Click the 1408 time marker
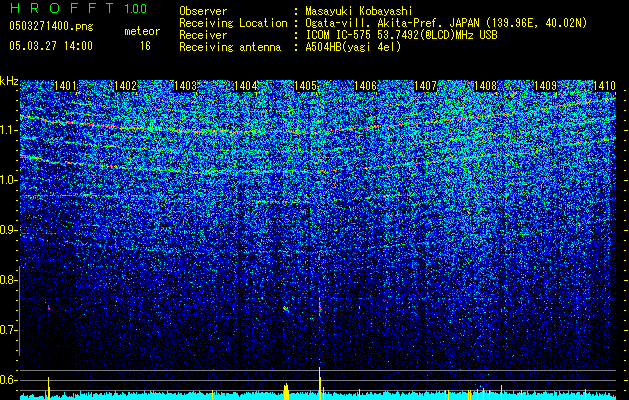This screenshot has width=629, height=400. click(486, 86)
